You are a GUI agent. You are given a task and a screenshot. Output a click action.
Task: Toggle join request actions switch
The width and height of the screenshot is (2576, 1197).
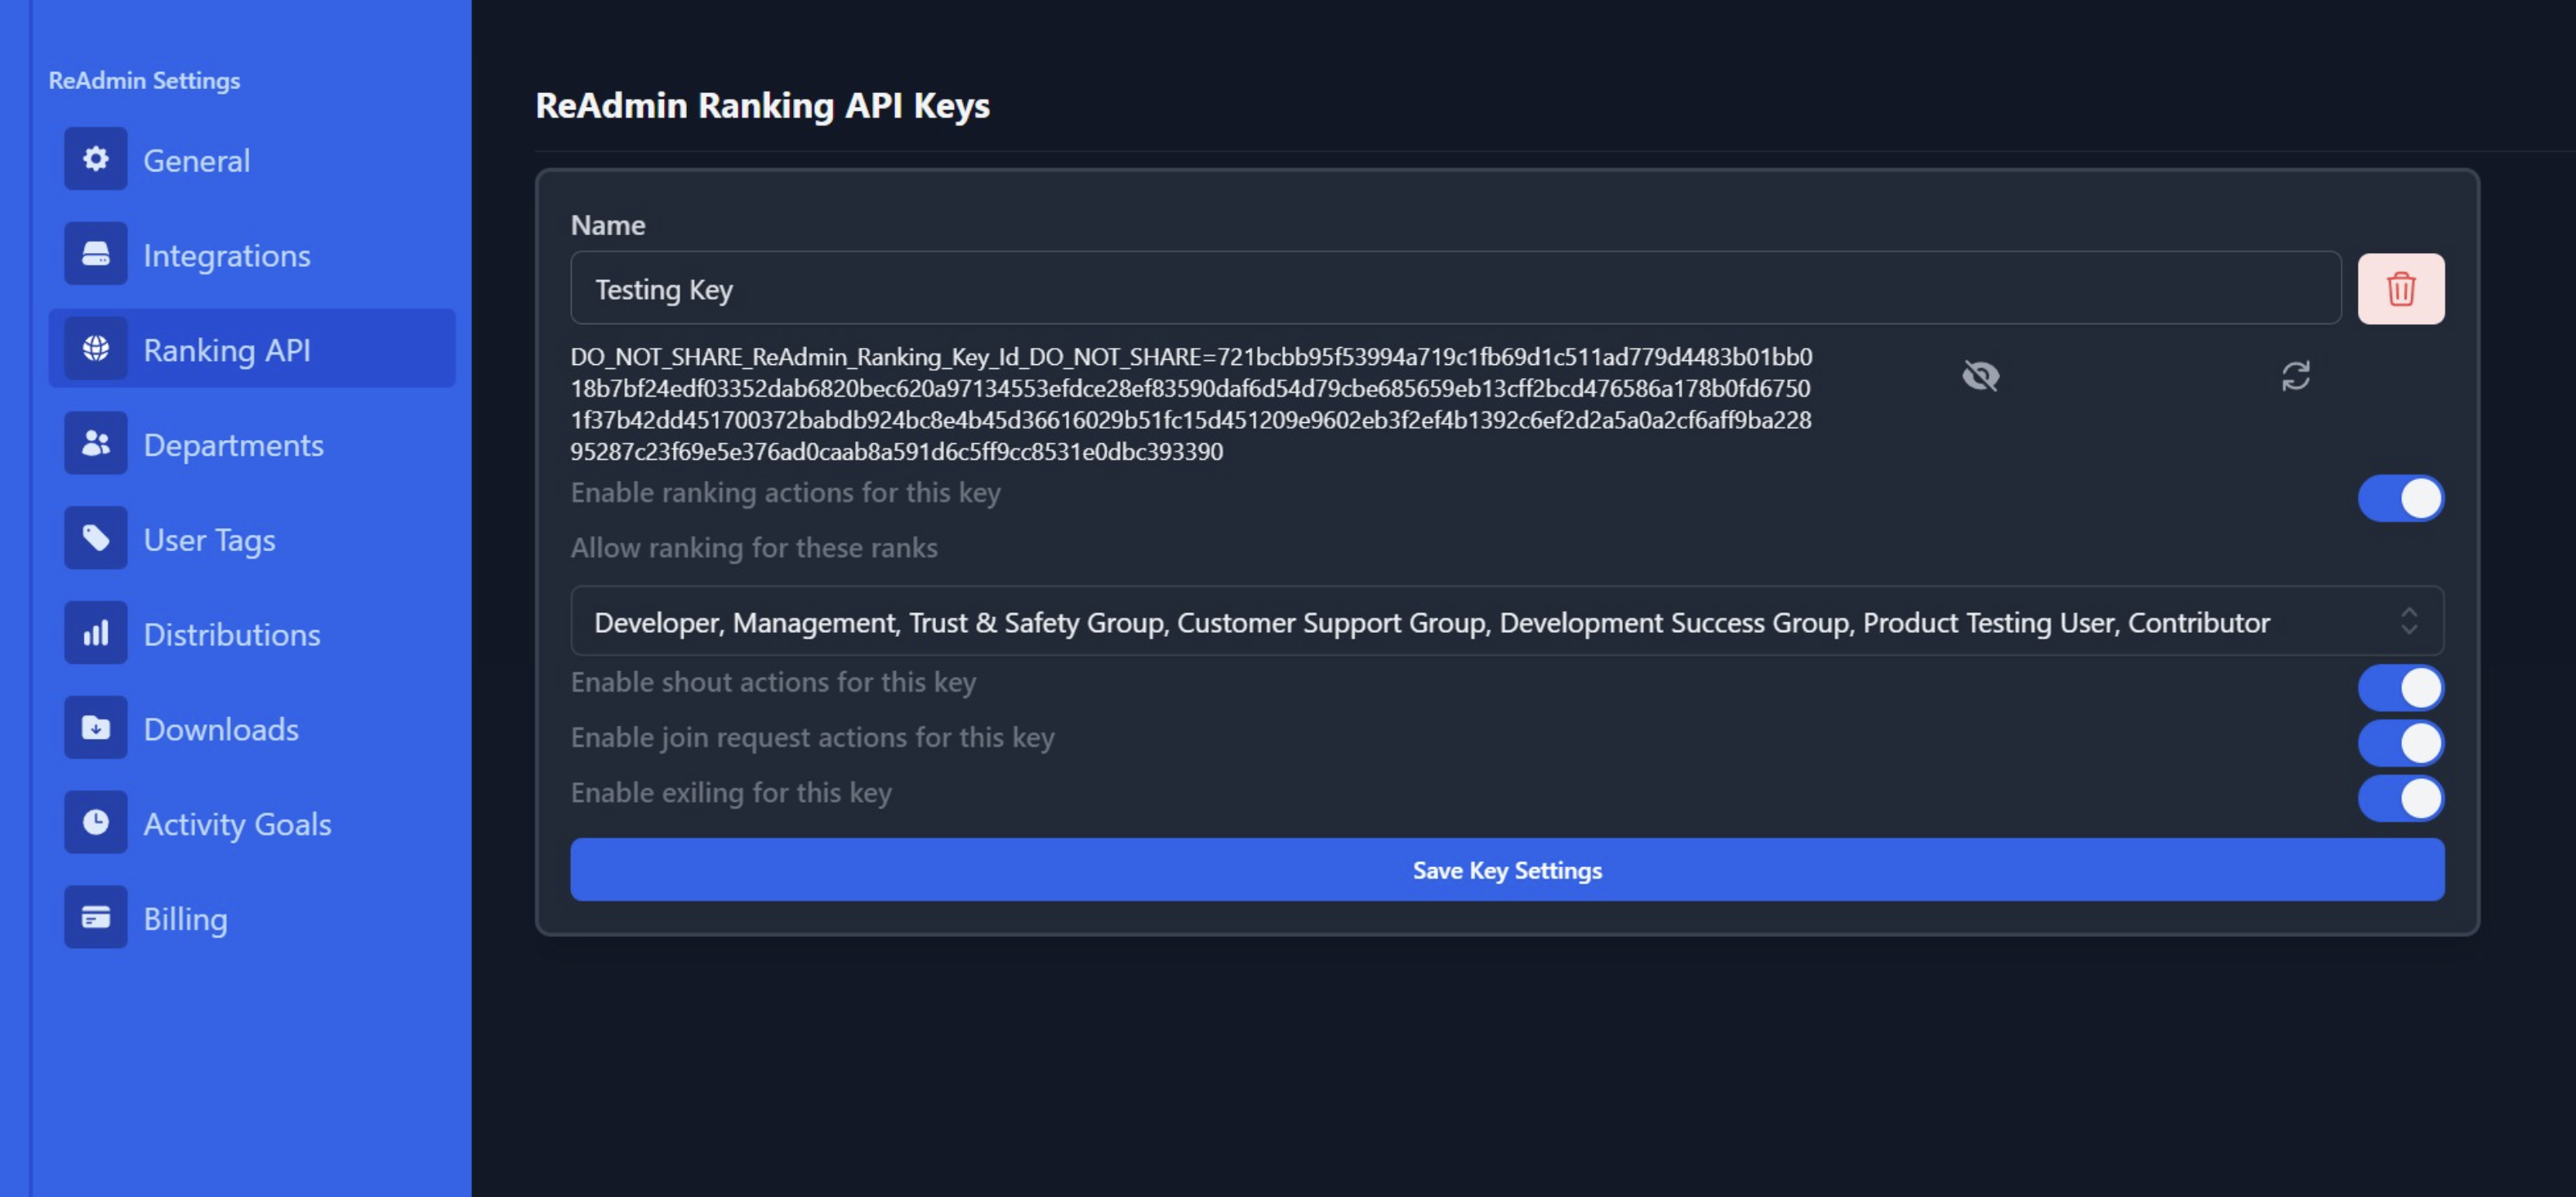pos(2400,743)
